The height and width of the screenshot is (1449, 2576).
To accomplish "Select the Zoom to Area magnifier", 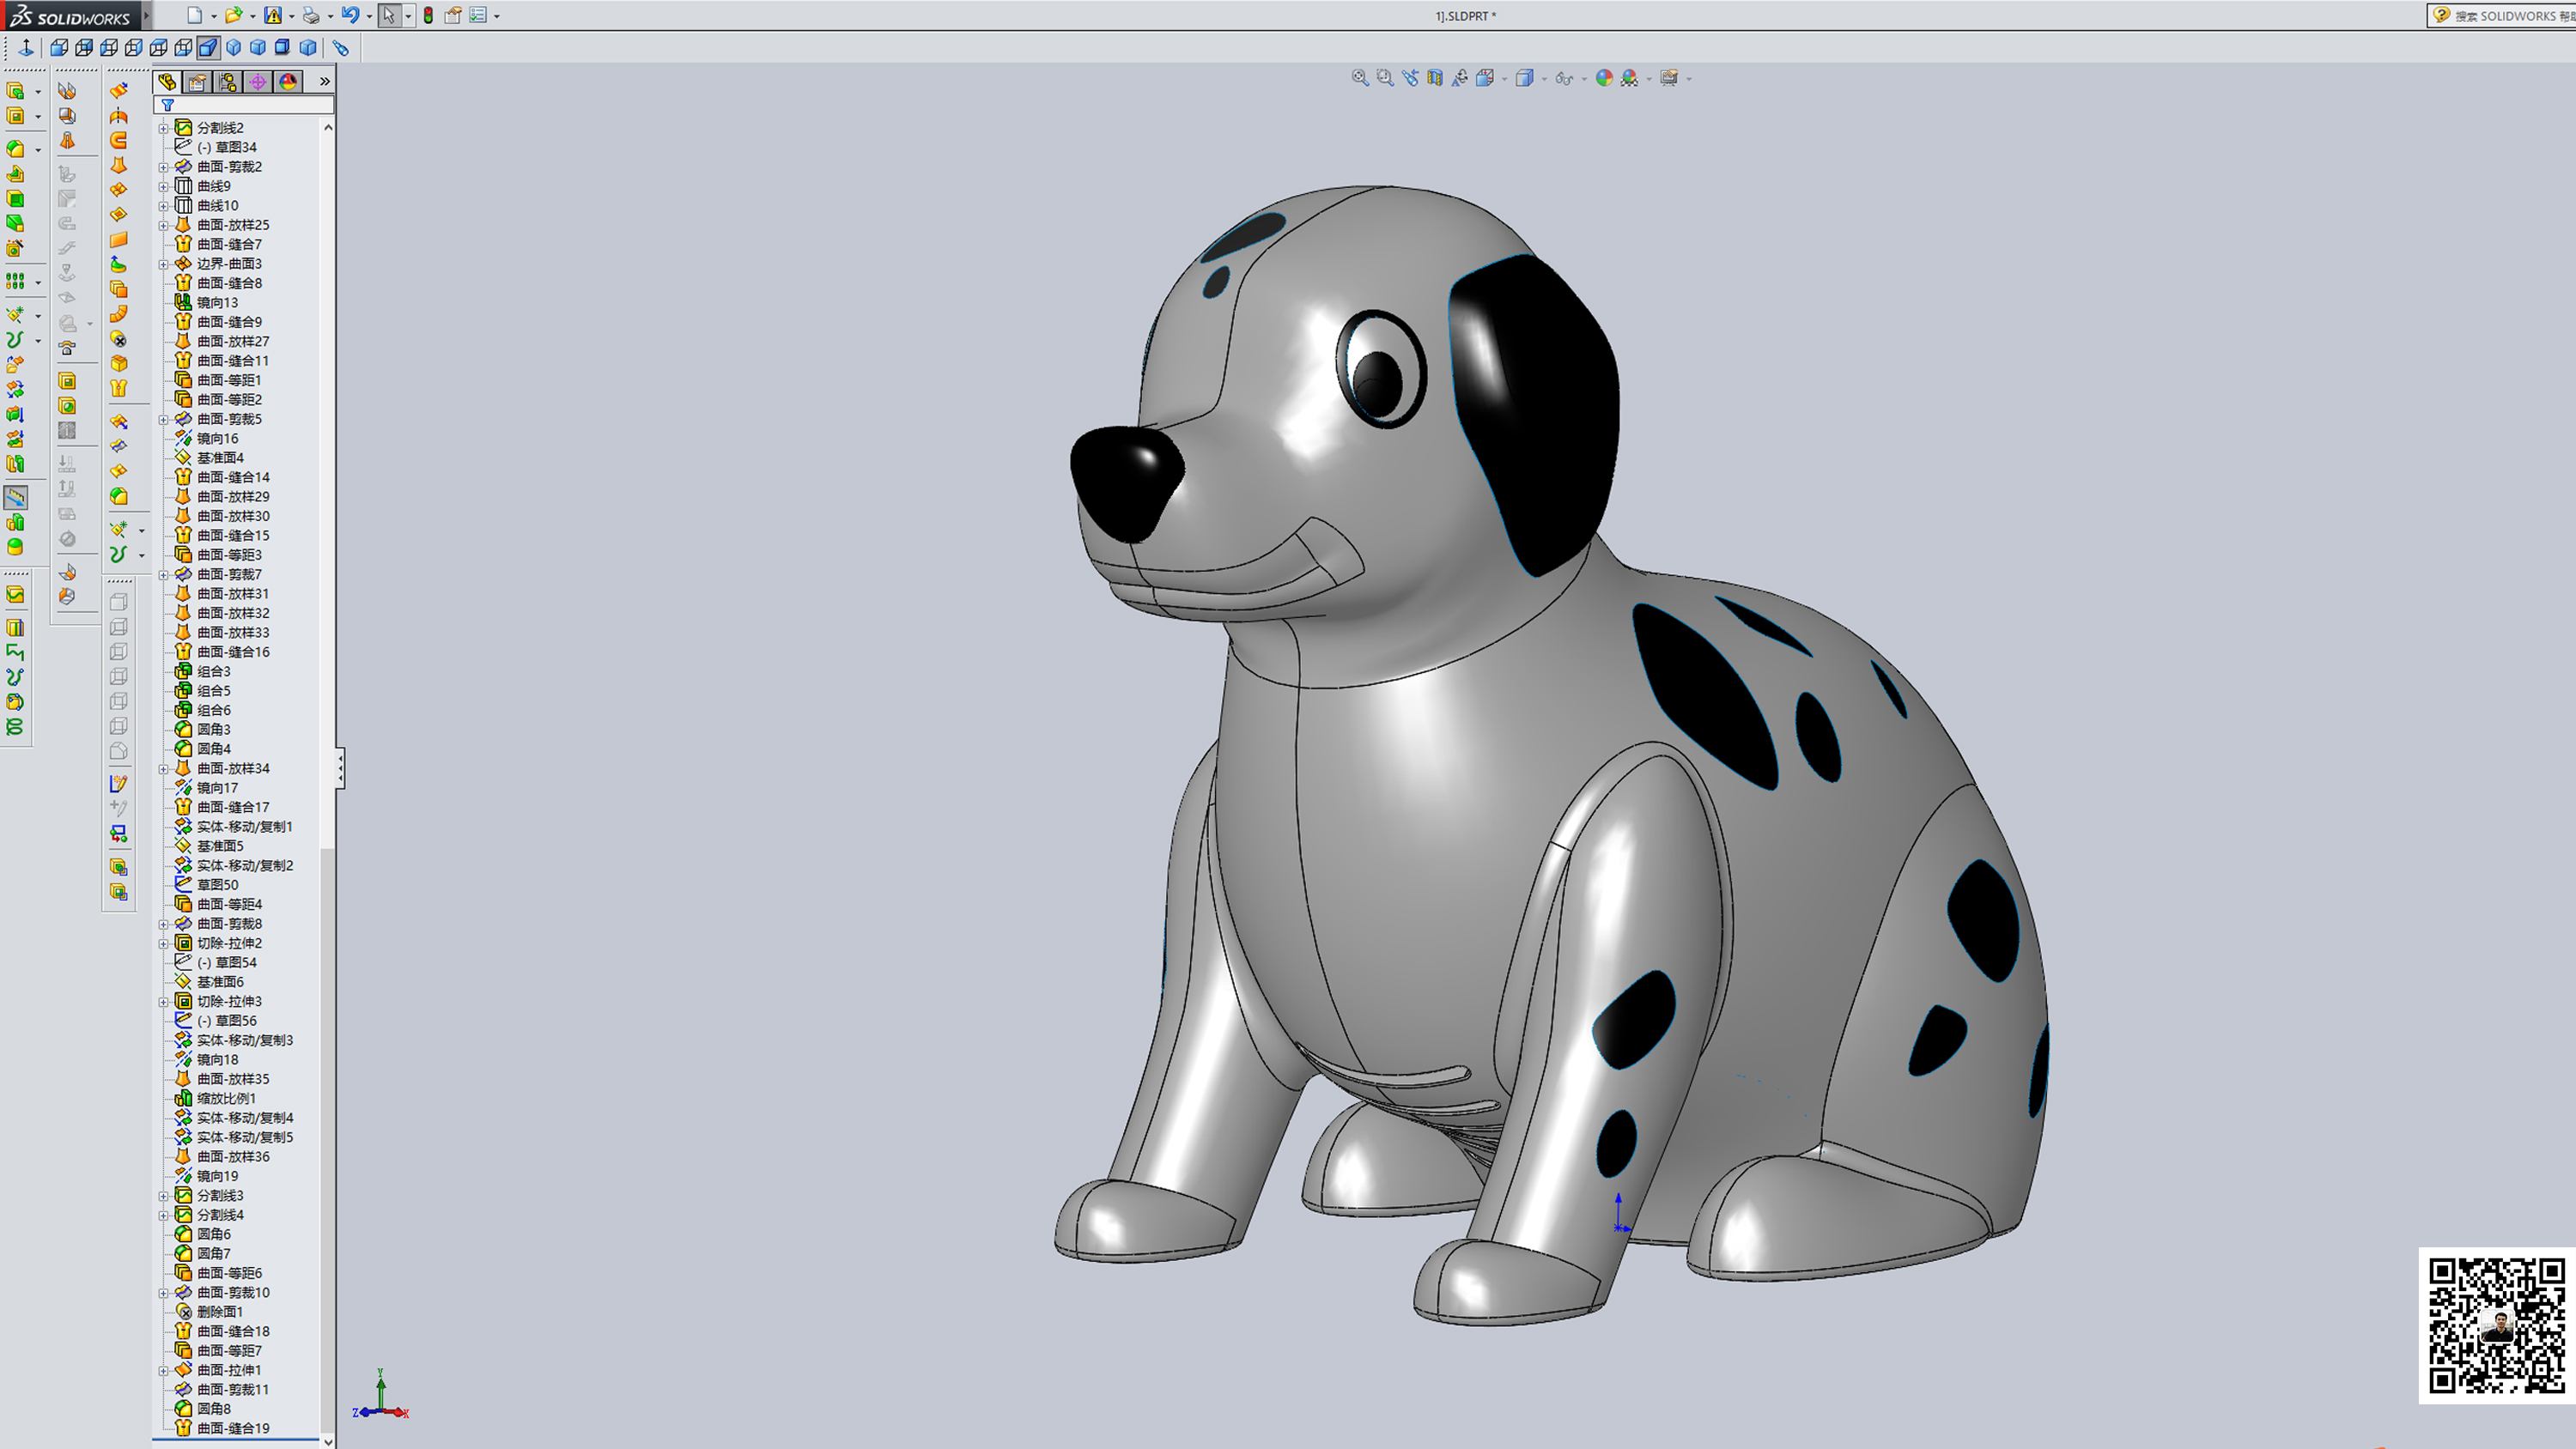I will (x=1385, y=78).
